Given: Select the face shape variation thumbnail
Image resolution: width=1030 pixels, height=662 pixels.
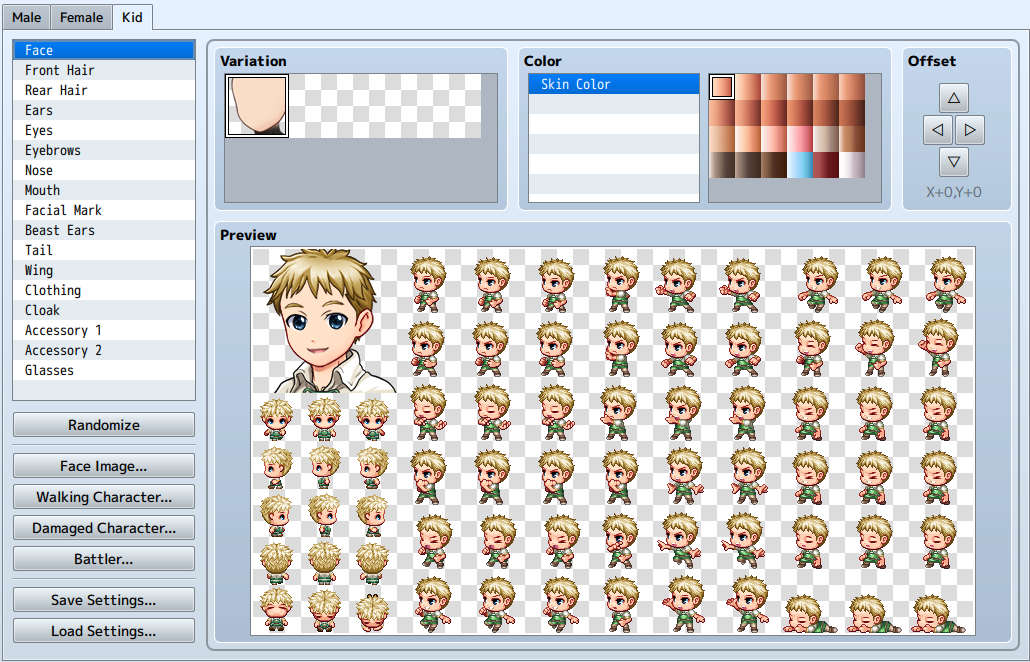Looking at the screenshot, I should point(257,106).
